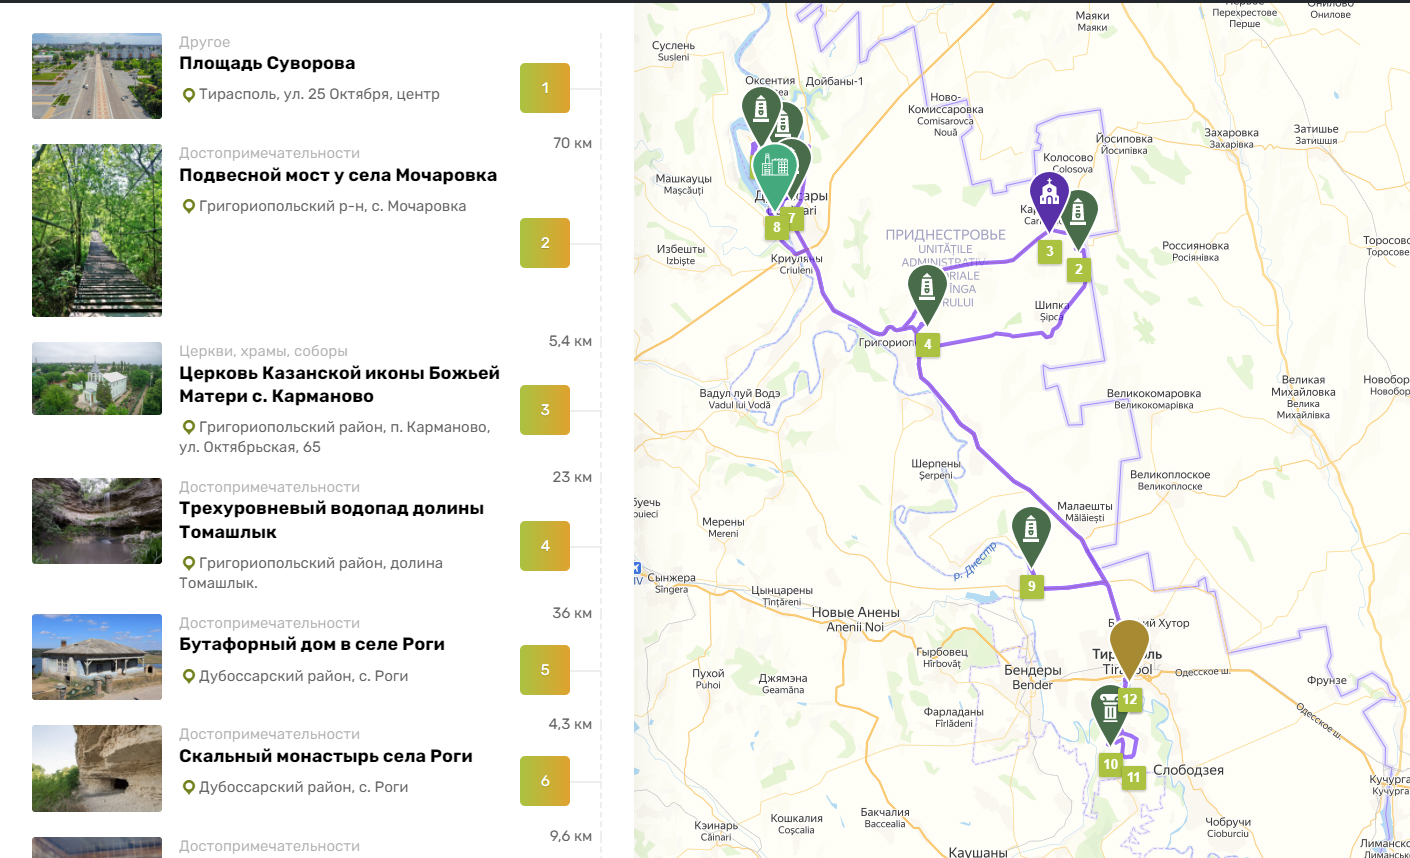The image size is (1410, 858).
Task: Click route stop badge 2 in list
Action: click(x=545, y=243)
